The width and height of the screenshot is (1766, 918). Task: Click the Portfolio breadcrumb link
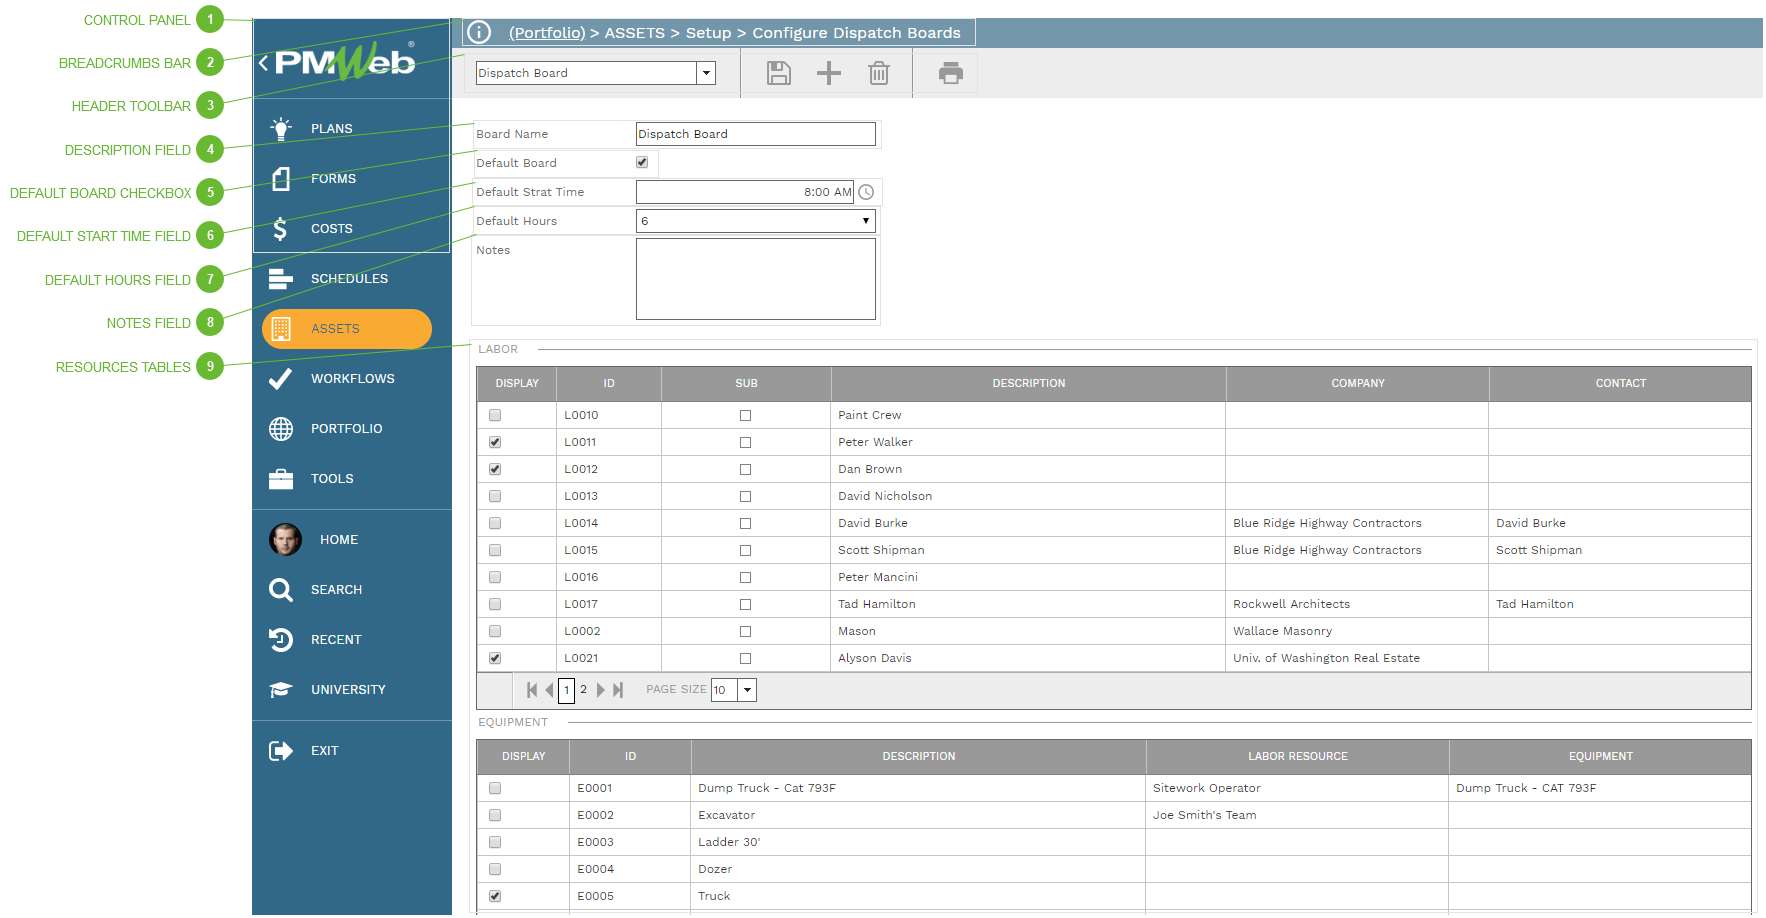click(546, 32)
